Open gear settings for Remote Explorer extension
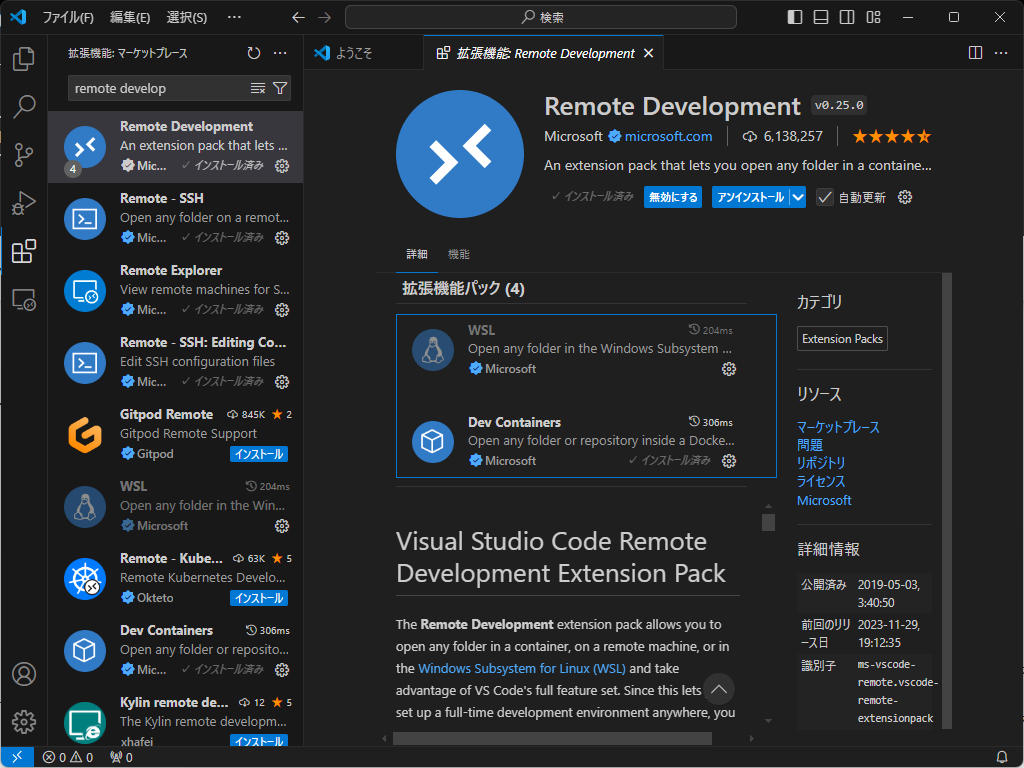Image resolution: width=1024 pixels, height=768 pixels. 282,310
